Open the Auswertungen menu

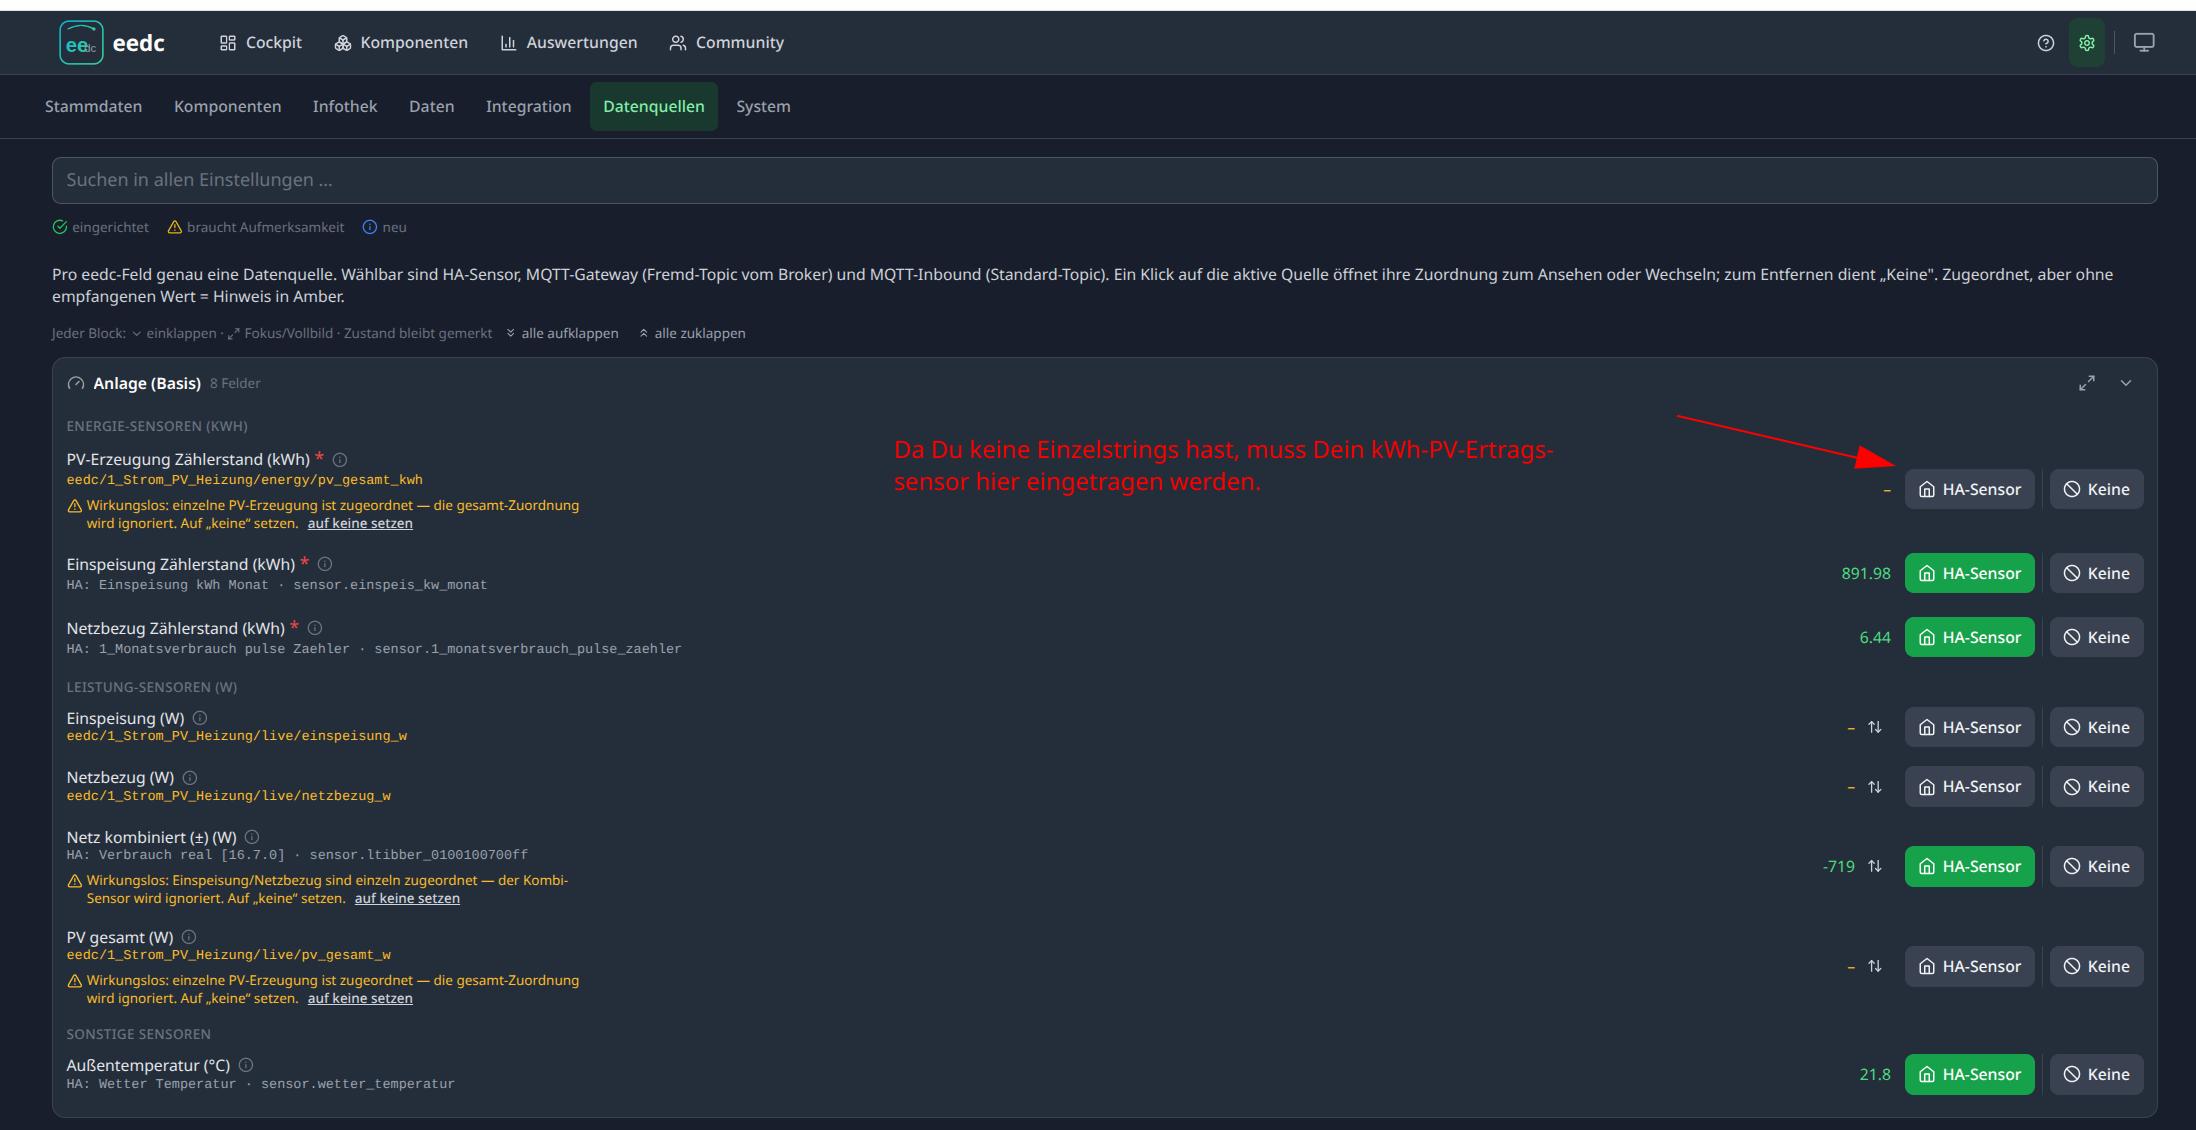[x=568, y=43]
